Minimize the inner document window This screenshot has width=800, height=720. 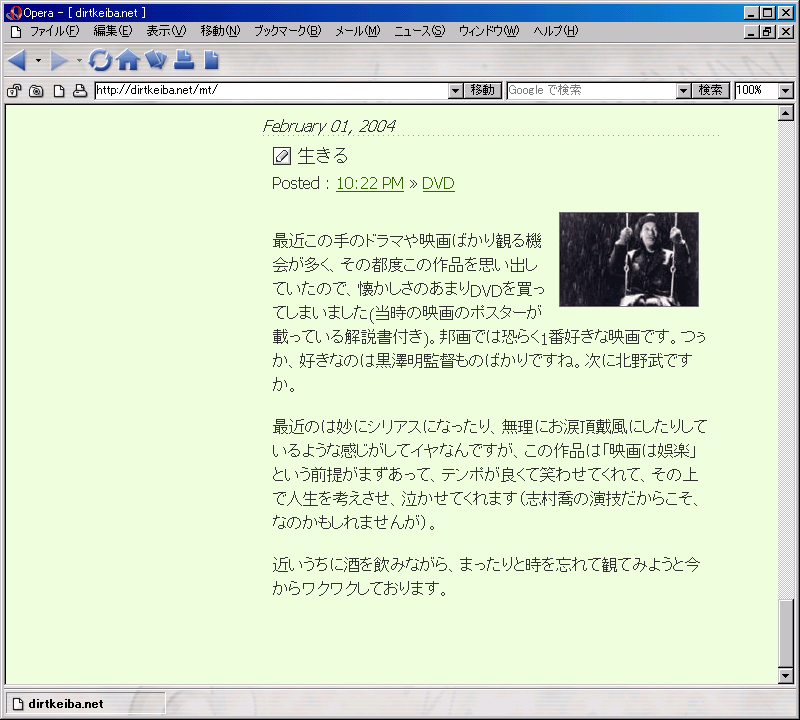click(x=751, y=32)
